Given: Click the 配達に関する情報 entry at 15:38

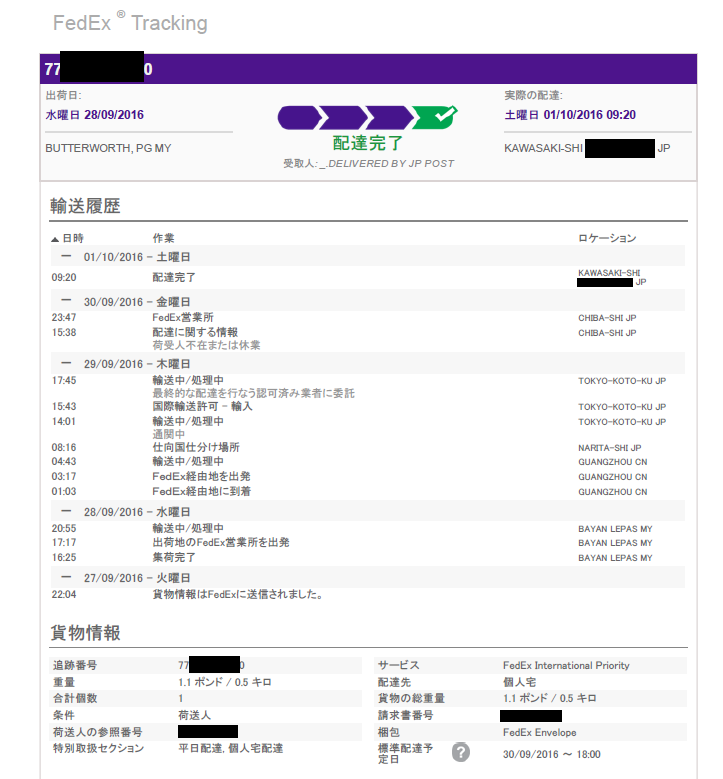Looking at the screenshot, I should tap(195, 332).
